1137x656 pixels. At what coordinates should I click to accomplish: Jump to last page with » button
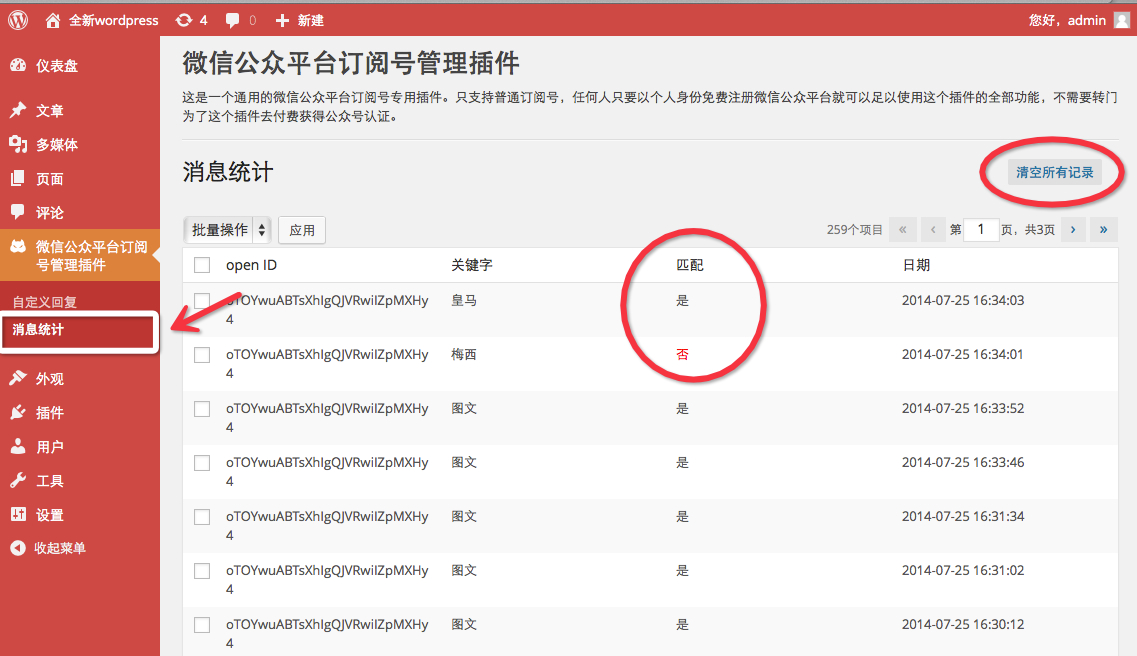[1104, 230]
